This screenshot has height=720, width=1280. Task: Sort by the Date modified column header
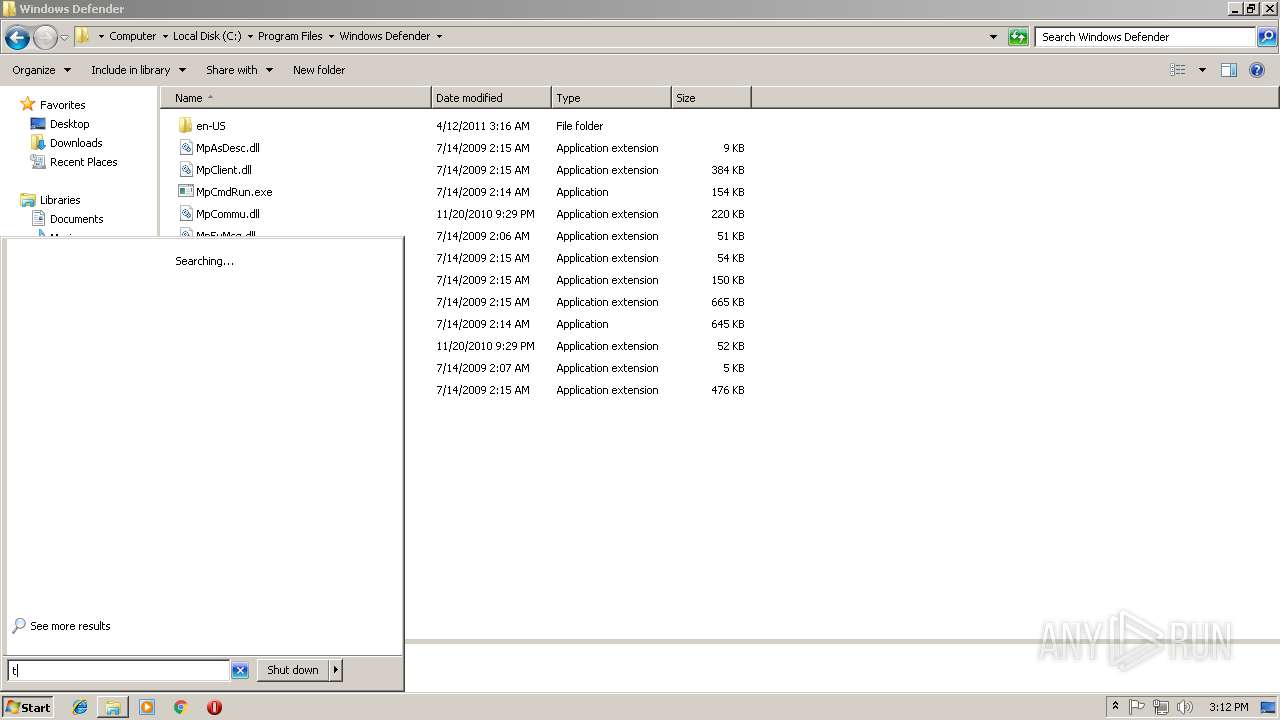click(491, 98)
